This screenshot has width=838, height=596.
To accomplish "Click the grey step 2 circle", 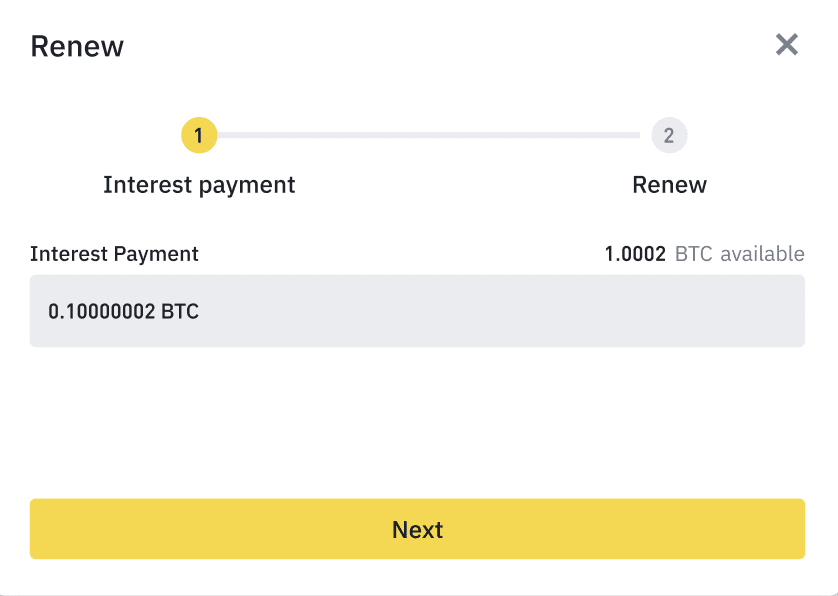I will [x=669, y=135].
